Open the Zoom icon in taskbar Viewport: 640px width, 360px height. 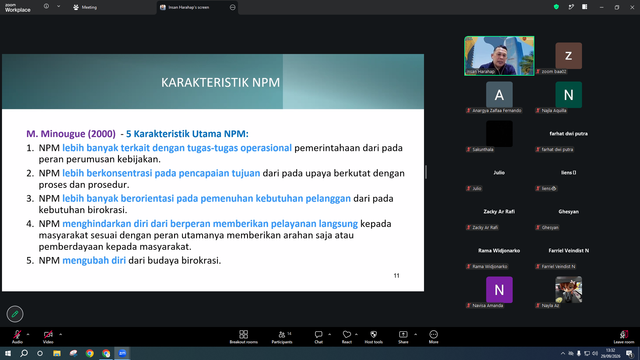(x=122, y=353)
